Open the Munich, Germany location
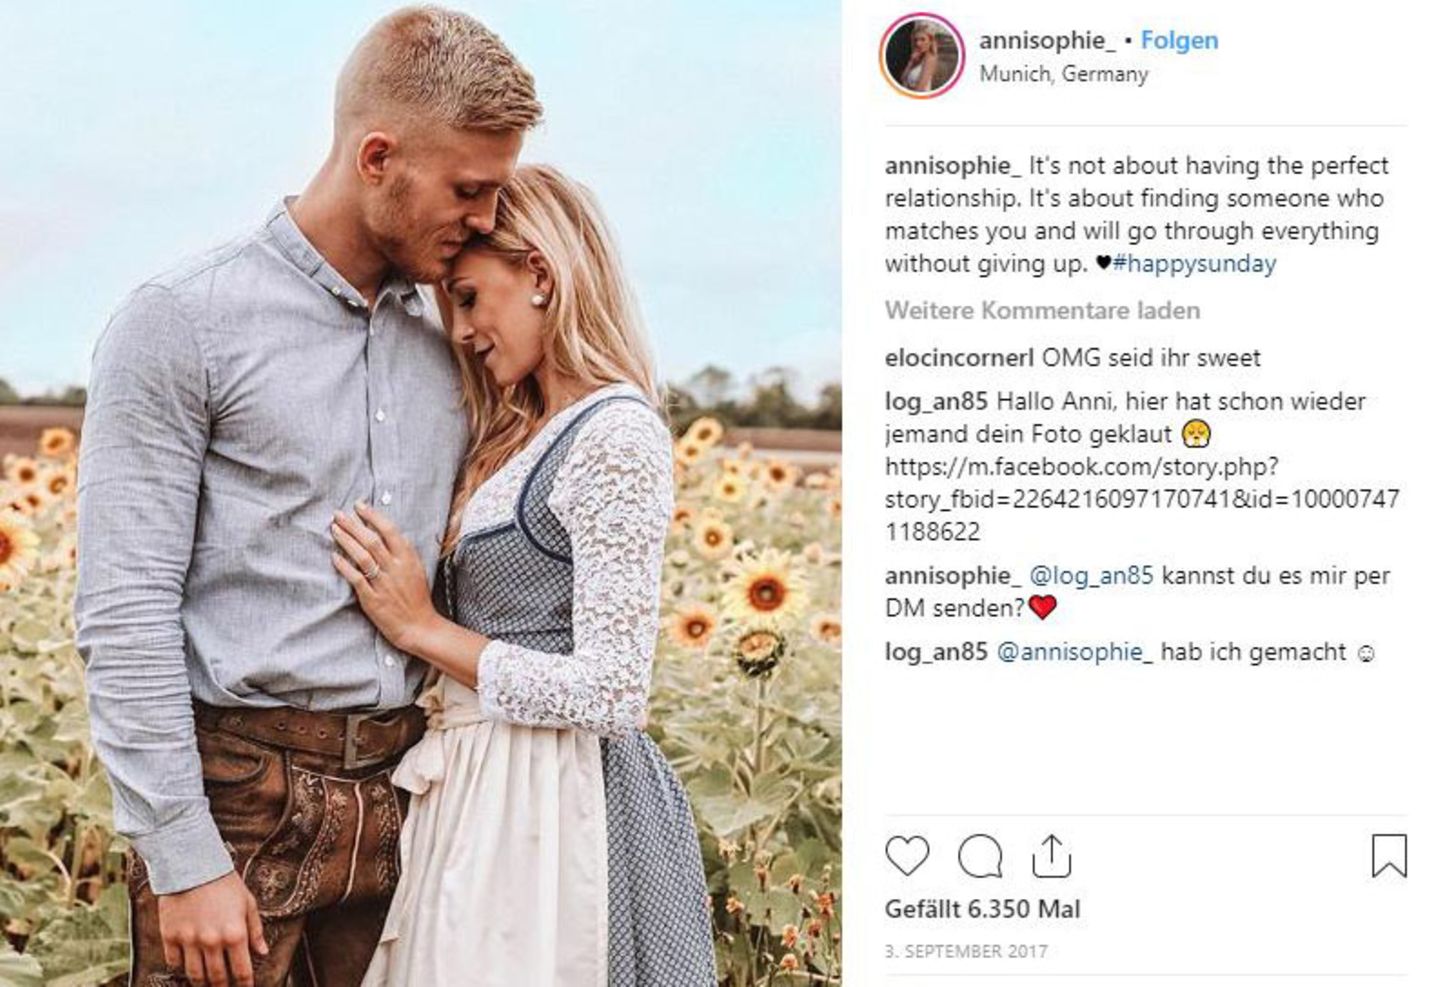 point(1064,74)
